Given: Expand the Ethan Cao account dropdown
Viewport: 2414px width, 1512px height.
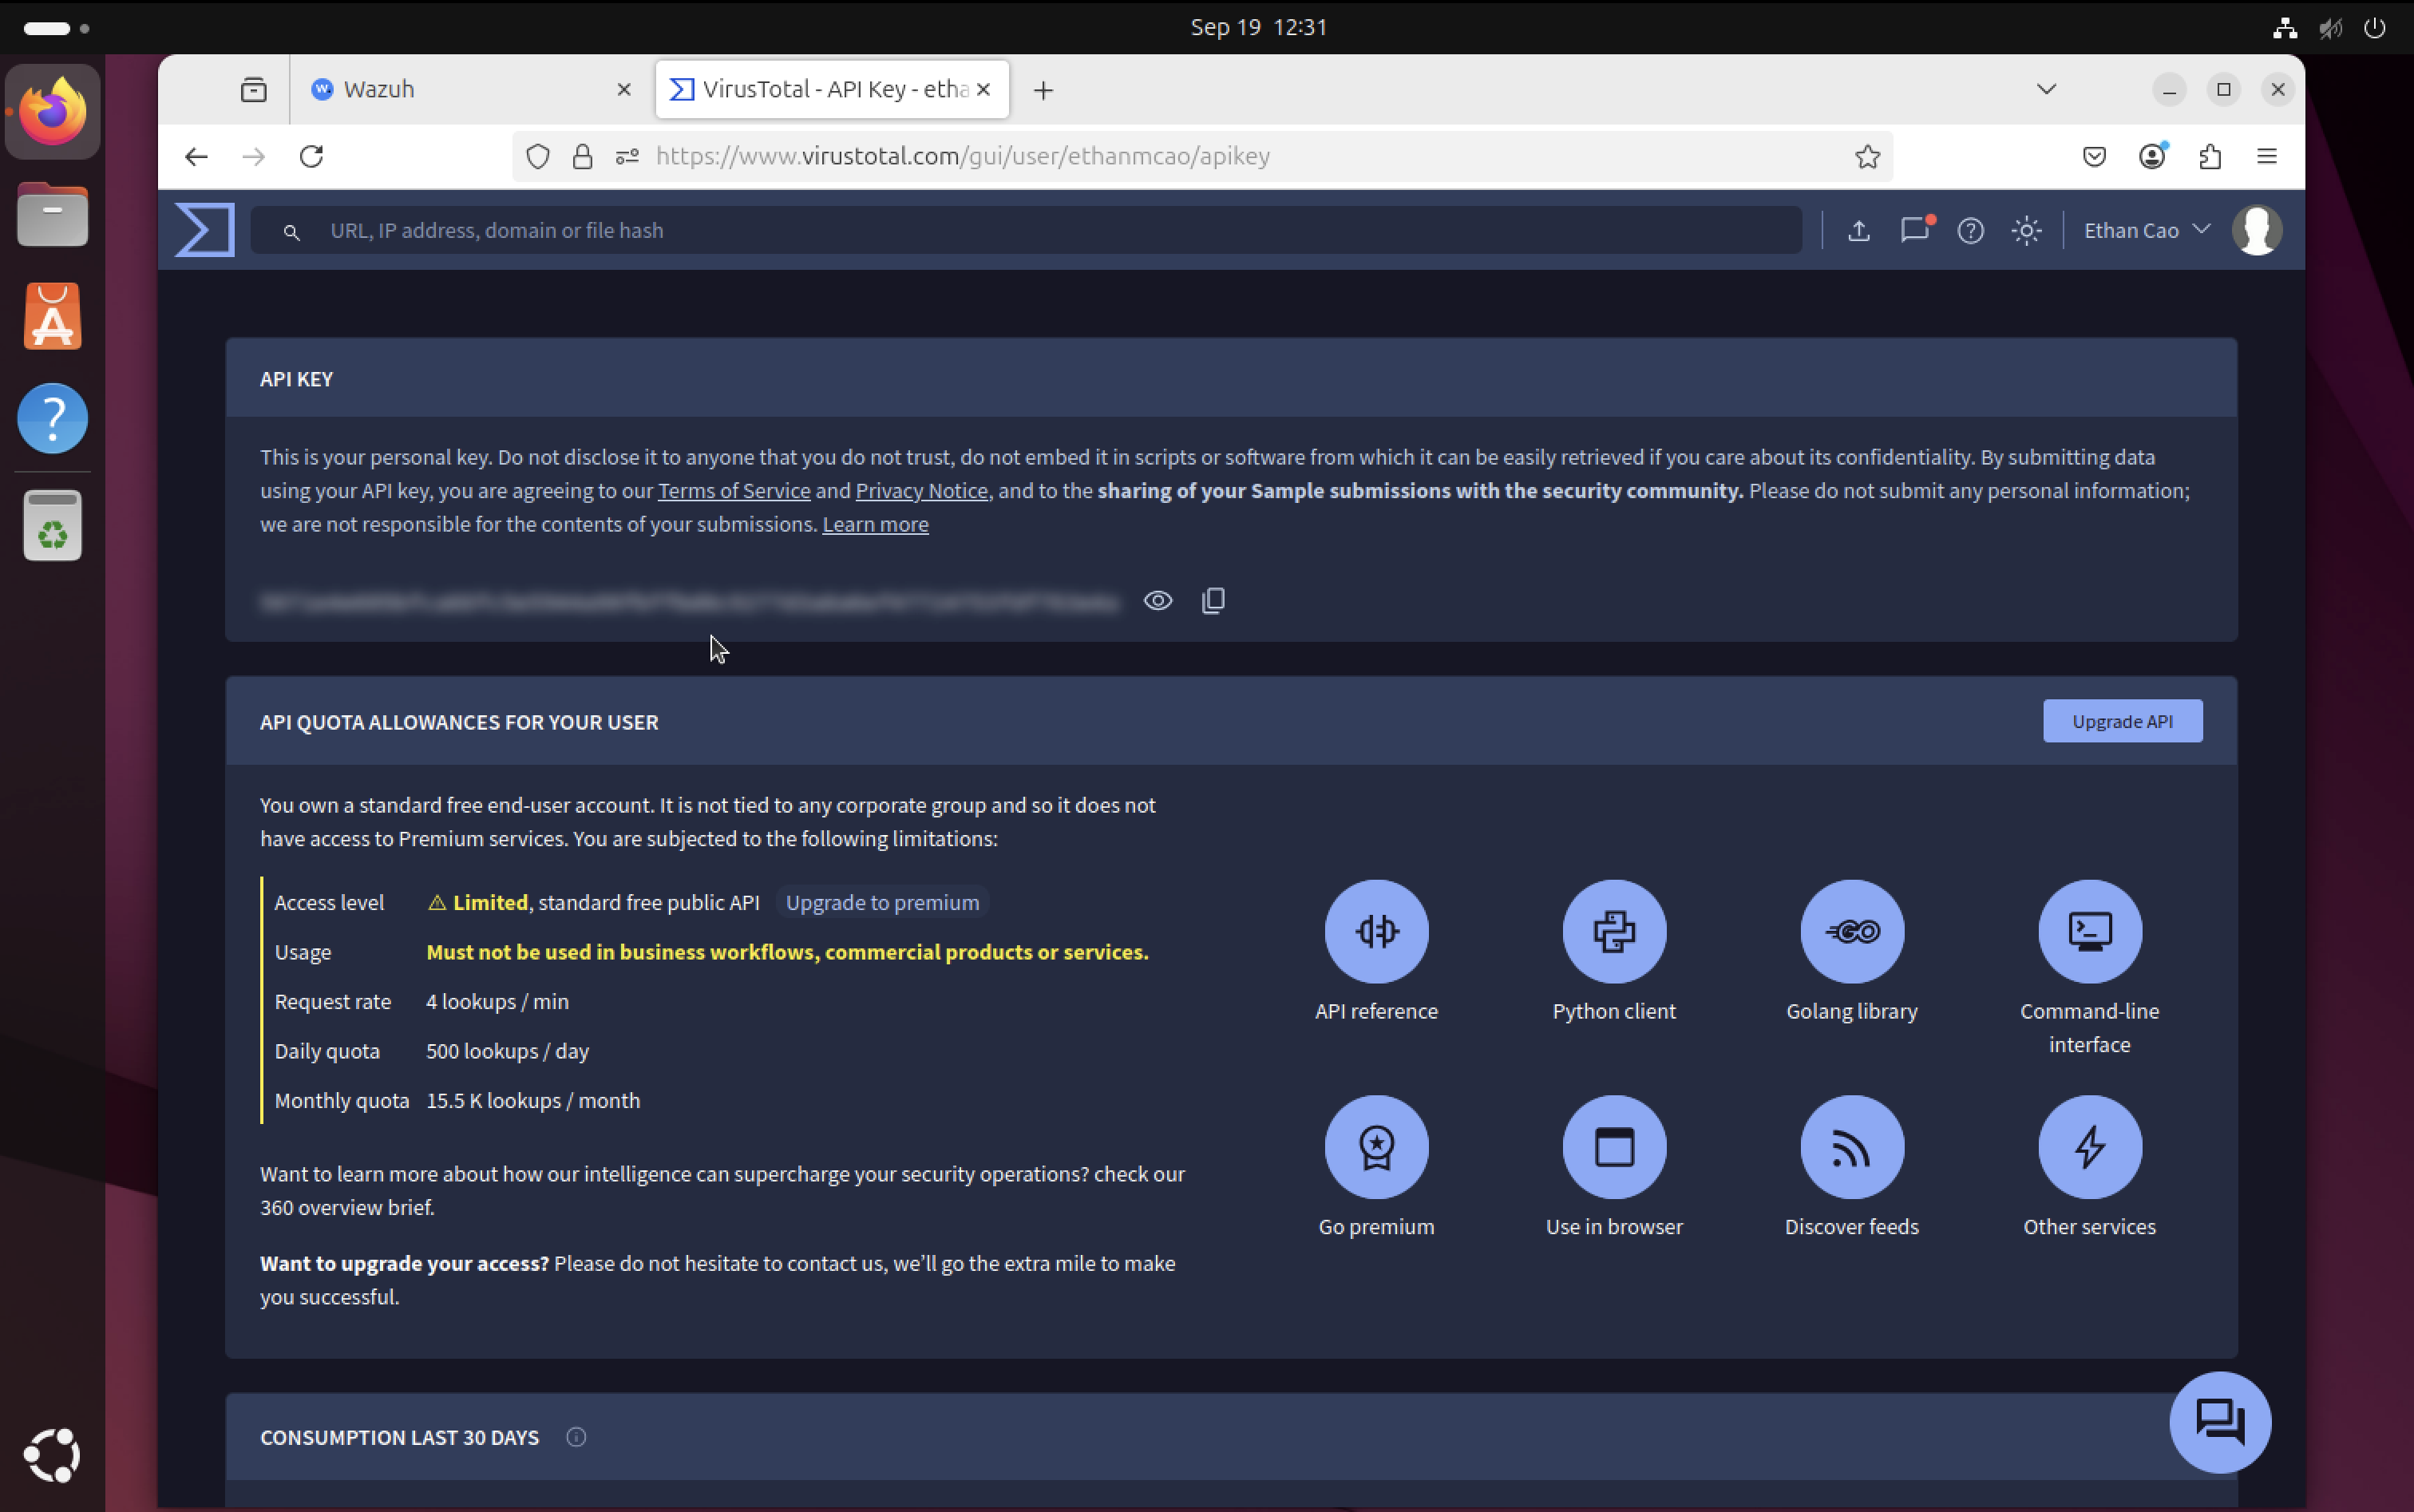Looking at the screenshot, I should [2146, 231].
